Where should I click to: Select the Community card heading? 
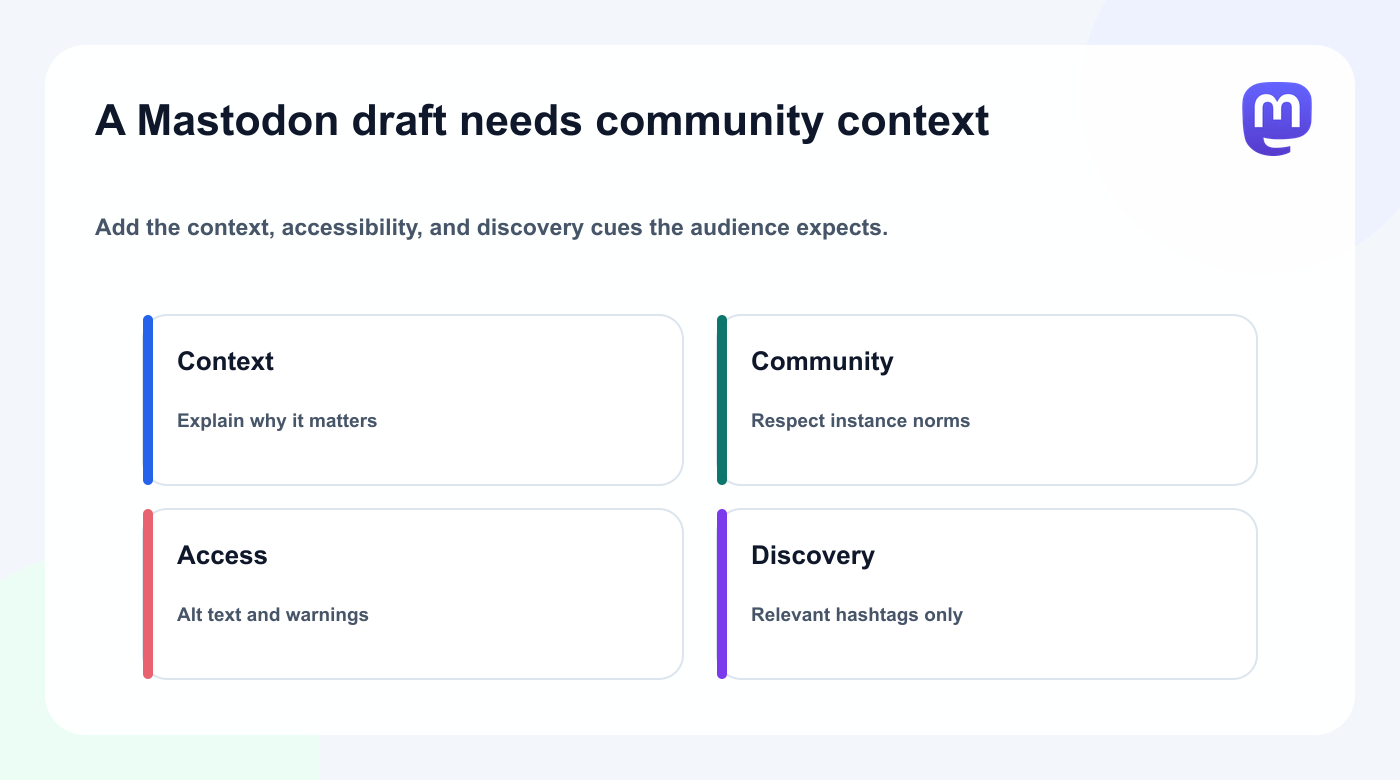[x=822, y=361]
